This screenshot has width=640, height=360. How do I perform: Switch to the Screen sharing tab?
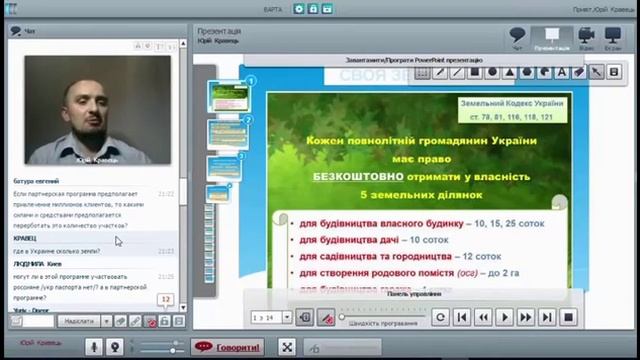(613, 38)
